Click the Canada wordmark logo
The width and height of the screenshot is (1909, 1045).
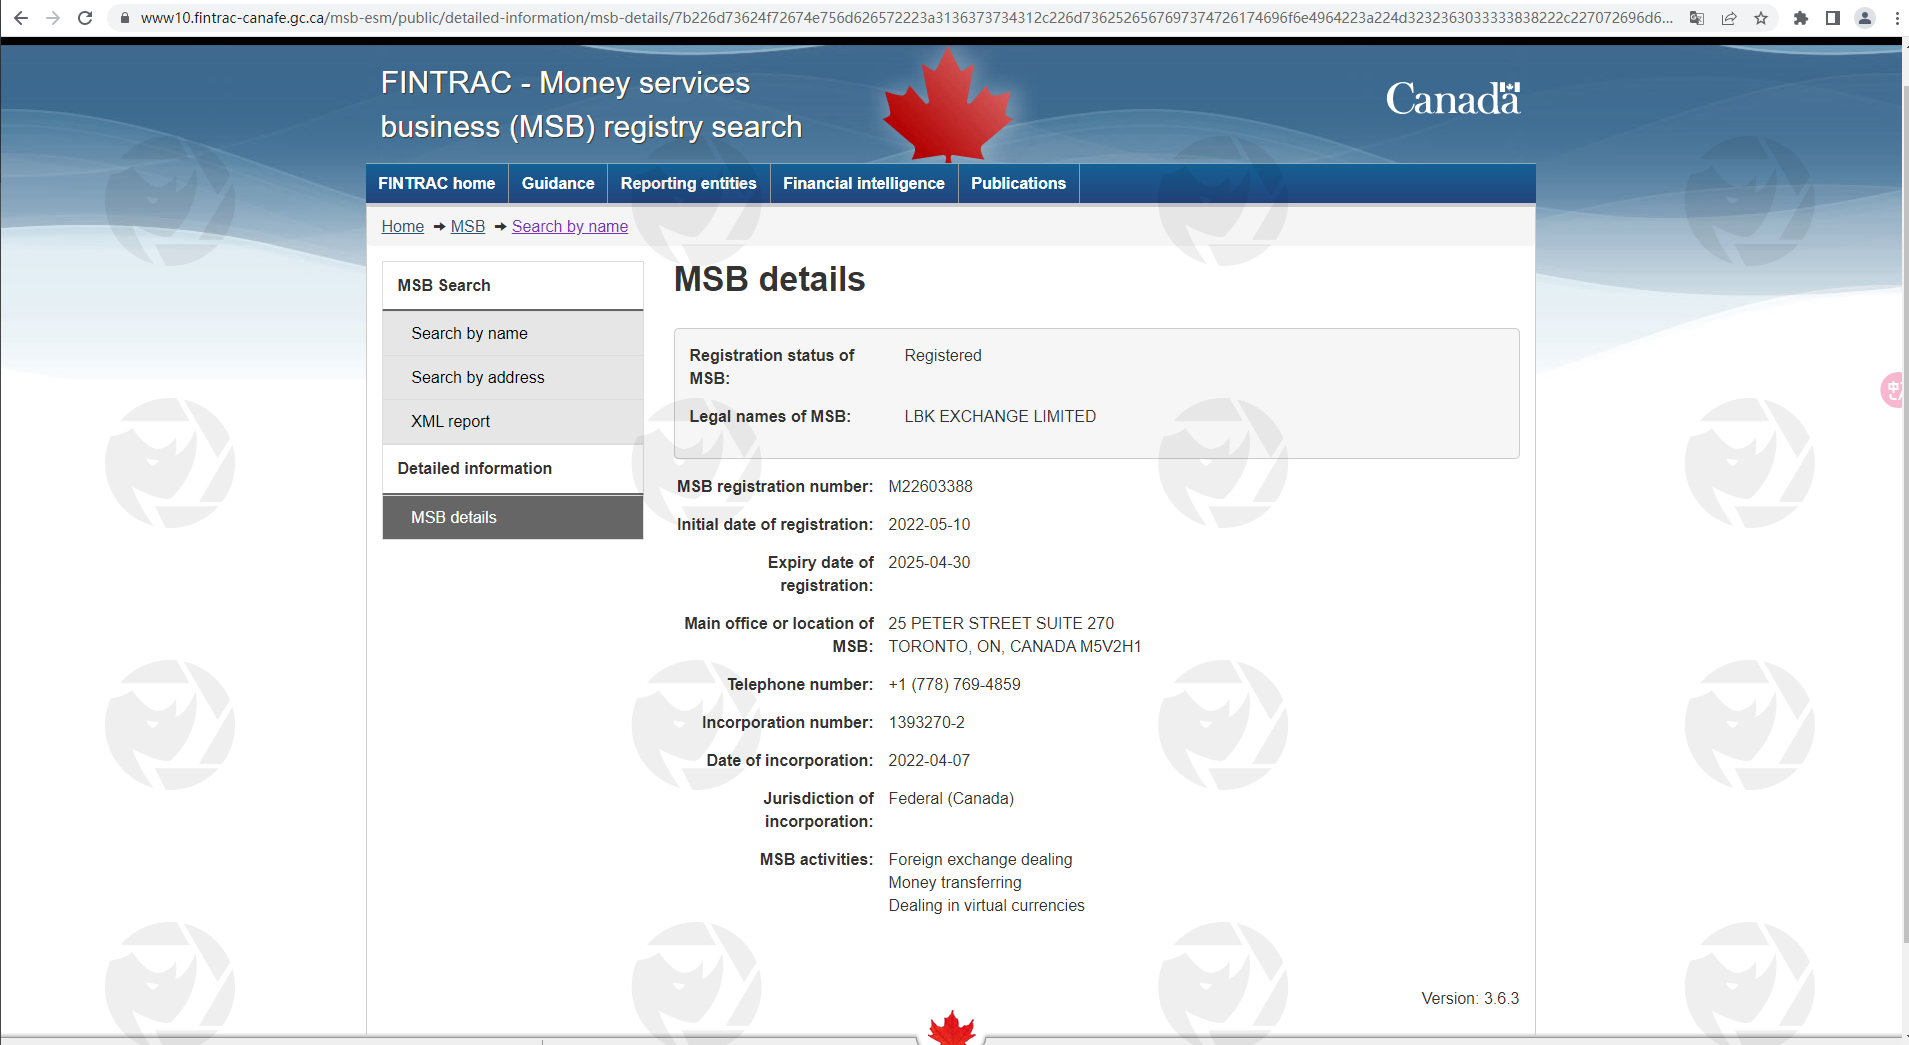click(1452, 99)
